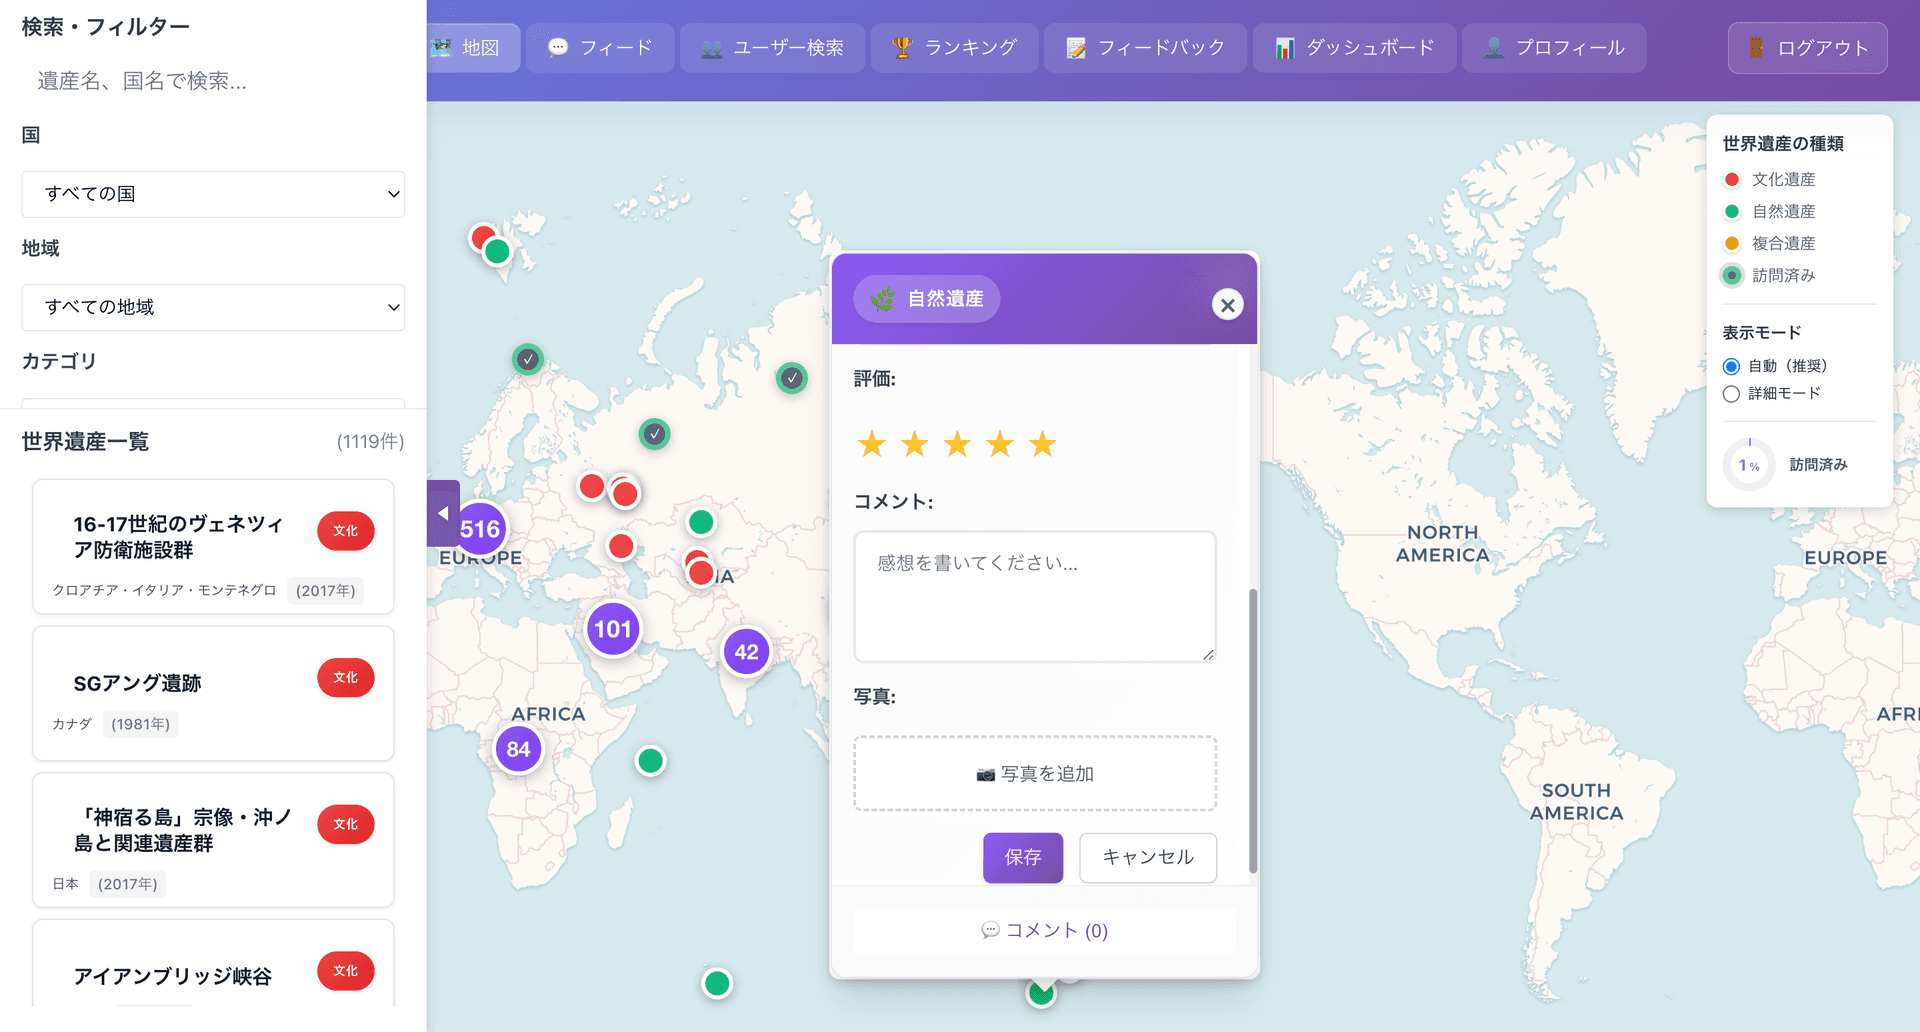Open the すべての国 country dropdown
This screenshot has height=1032, width=1920.
(213, 194)
